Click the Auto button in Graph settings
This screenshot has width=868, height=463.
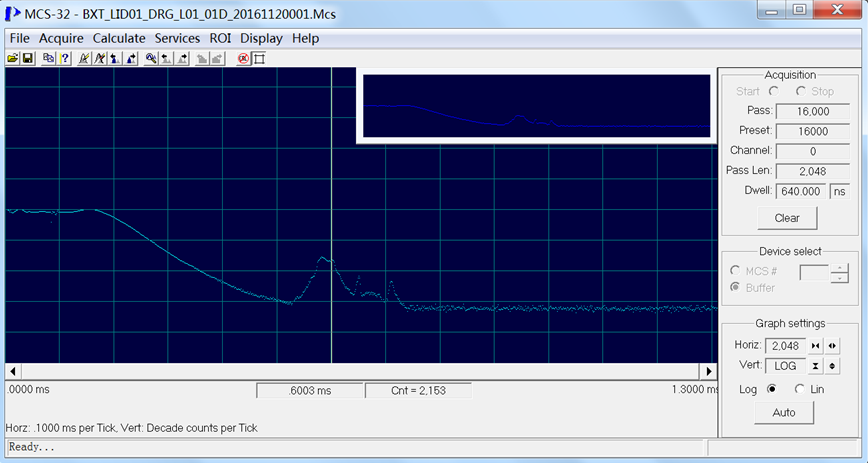[784, 413]
